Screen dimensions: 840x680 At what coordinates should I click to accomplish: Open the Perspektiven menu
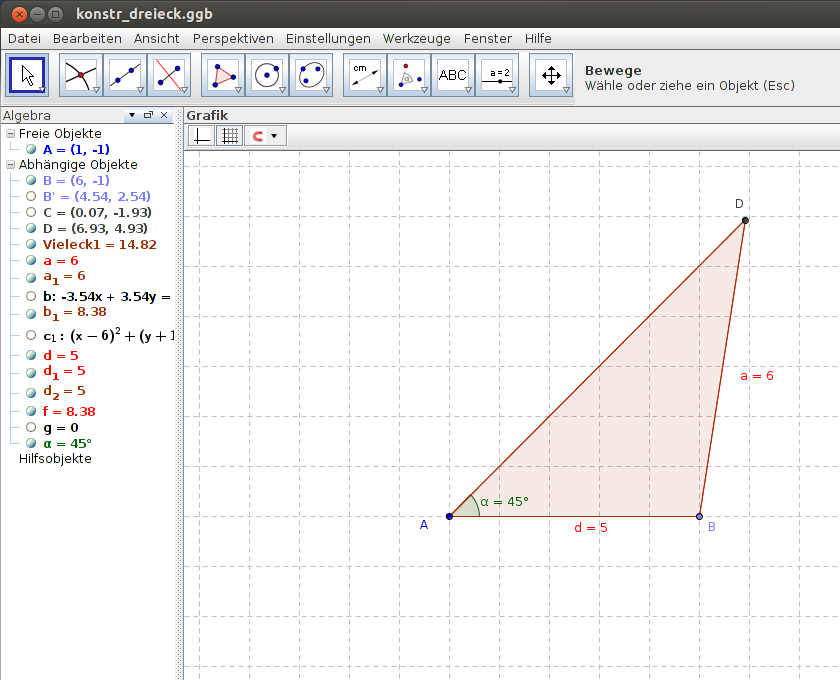[x=233, y=39]
